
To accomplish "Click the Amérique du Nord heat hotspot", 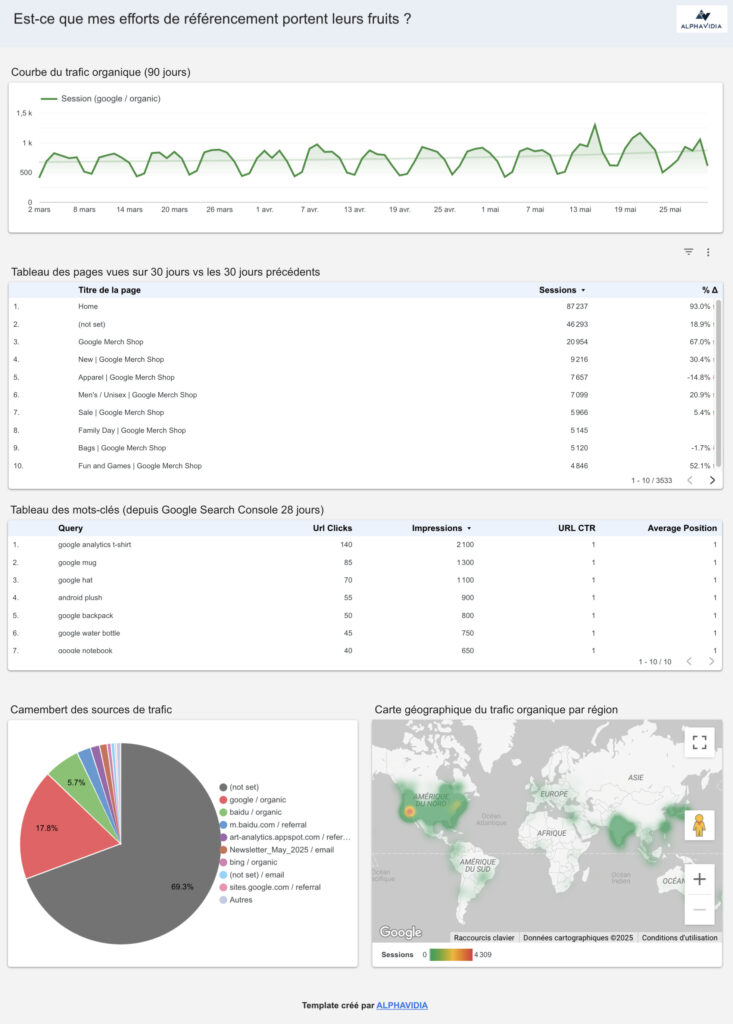I will (410, 812).
